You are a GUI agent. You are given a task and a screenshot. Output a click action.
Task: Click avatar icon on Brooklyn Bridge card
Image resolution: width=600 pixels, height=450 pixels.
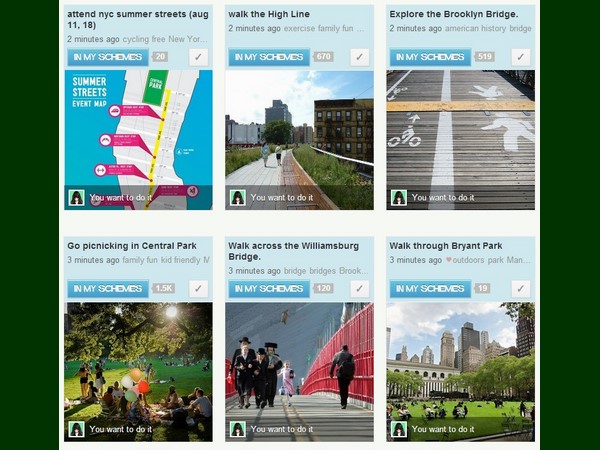399,198
